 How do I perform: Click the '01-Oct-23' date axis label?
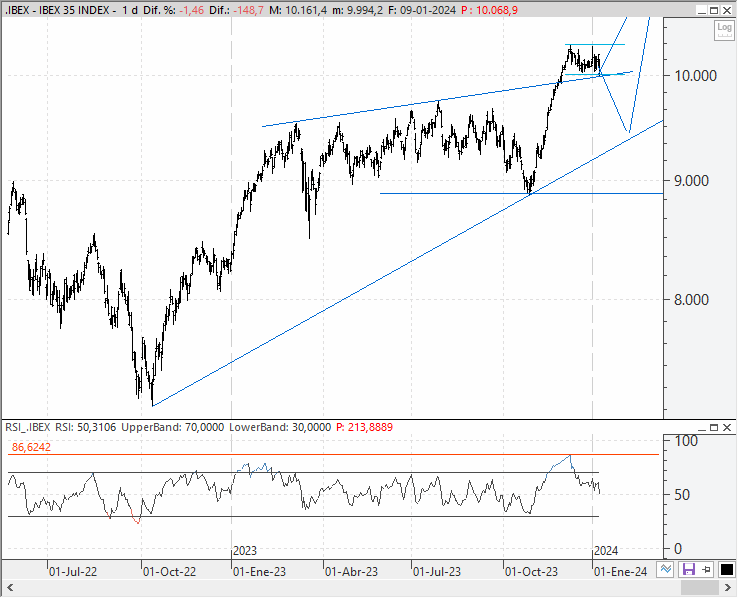coord(531,572)
